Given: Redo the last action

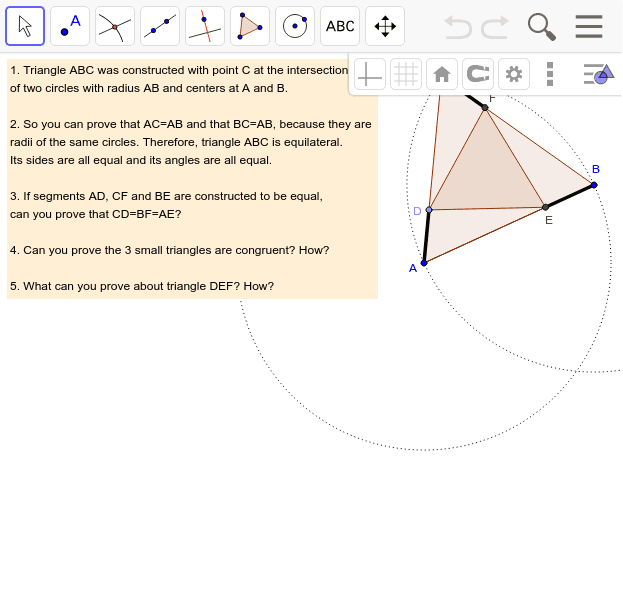Looking at the screenshot, I should 495,27.
